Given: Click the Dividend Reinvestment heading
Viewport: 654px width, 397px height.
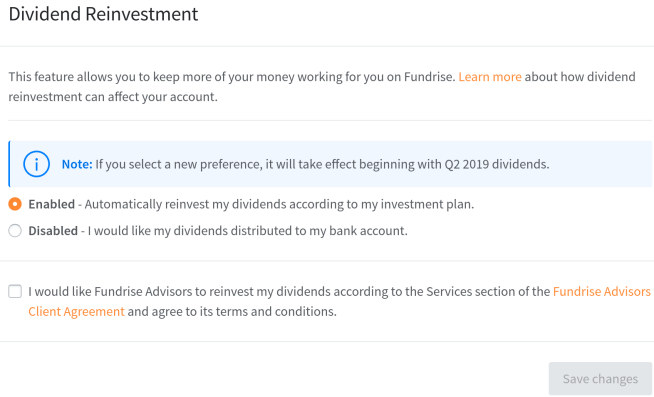Looking at the screenshot, I should click(103, 14).
